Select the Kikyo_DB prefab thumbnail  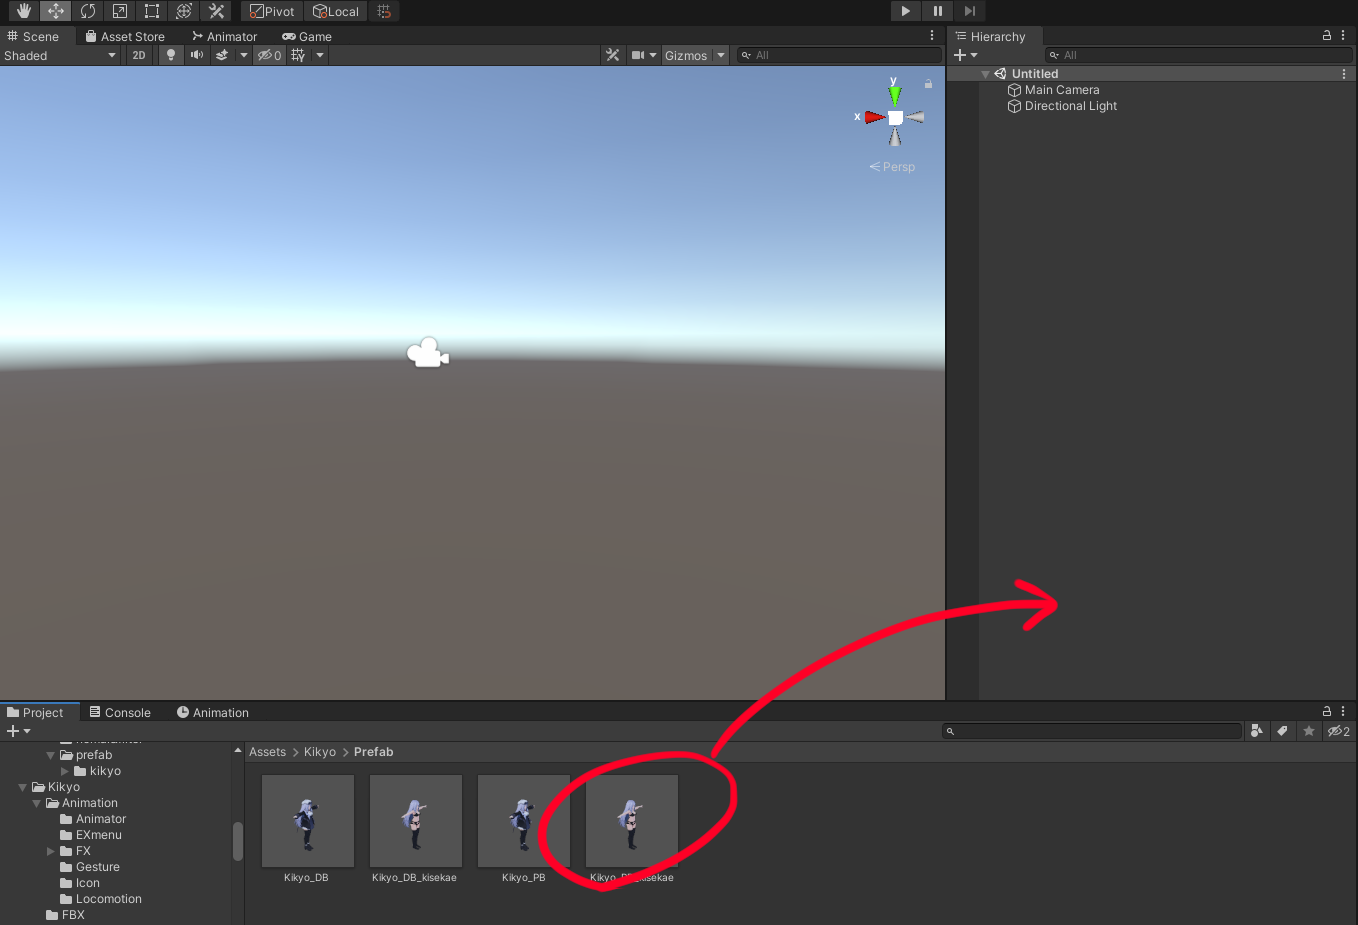pyautogui.click(x=307, y=822)
